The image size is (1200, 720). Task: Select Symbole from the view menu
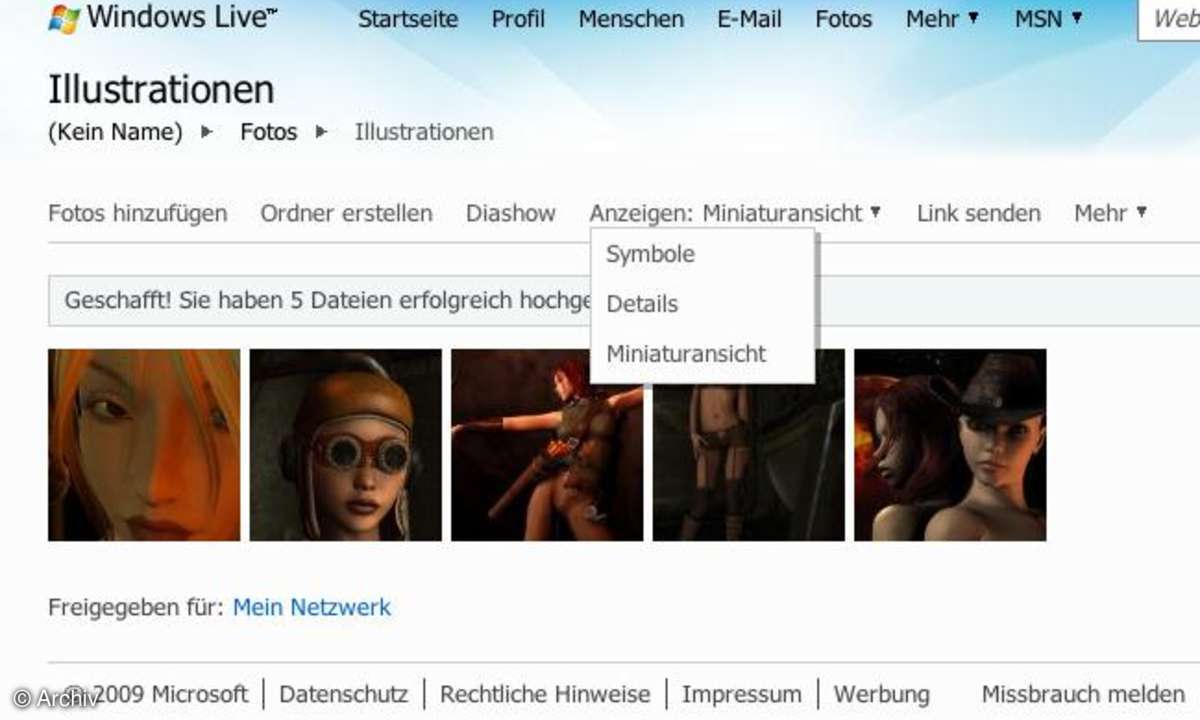(x=650, y=254)
